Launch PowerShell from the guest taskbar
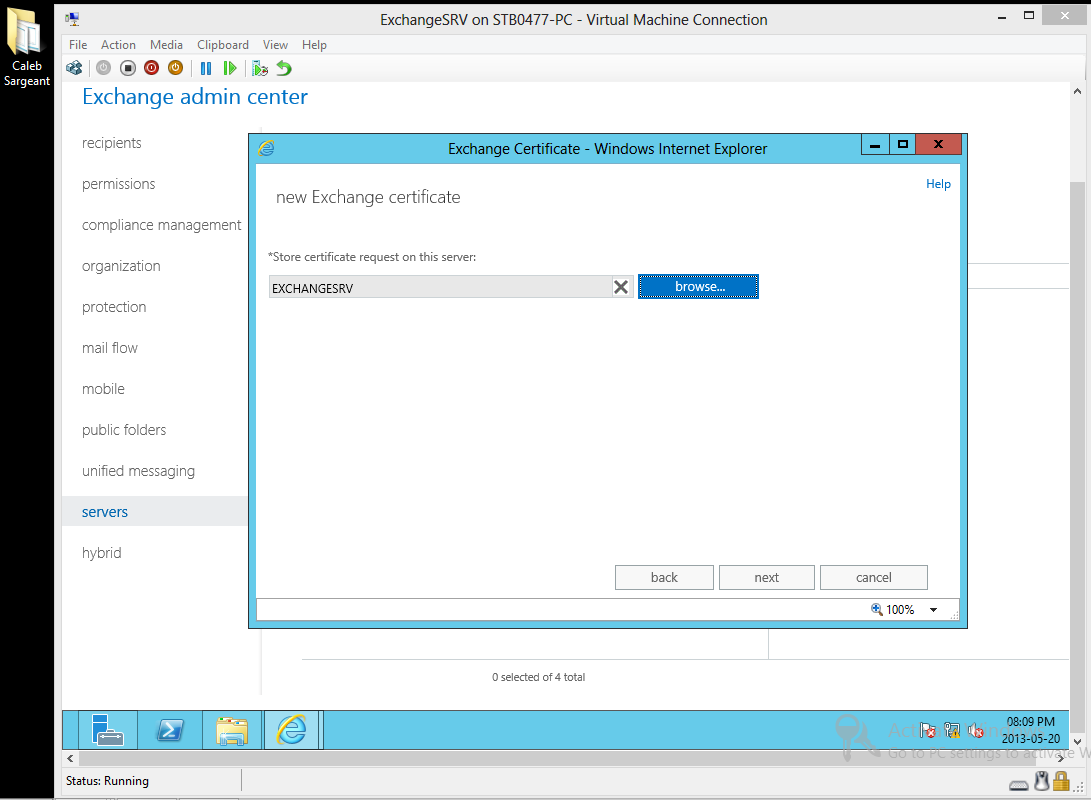Image resolution: width=1091 pixels, height=800 pixels. pos(170,730)
